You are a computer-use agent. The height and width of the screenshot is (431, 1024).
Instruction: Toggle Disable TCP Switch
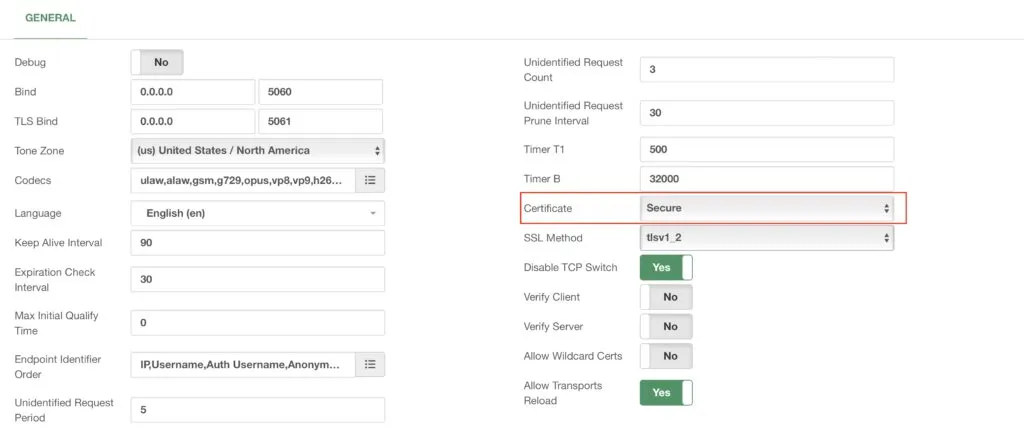666,267
